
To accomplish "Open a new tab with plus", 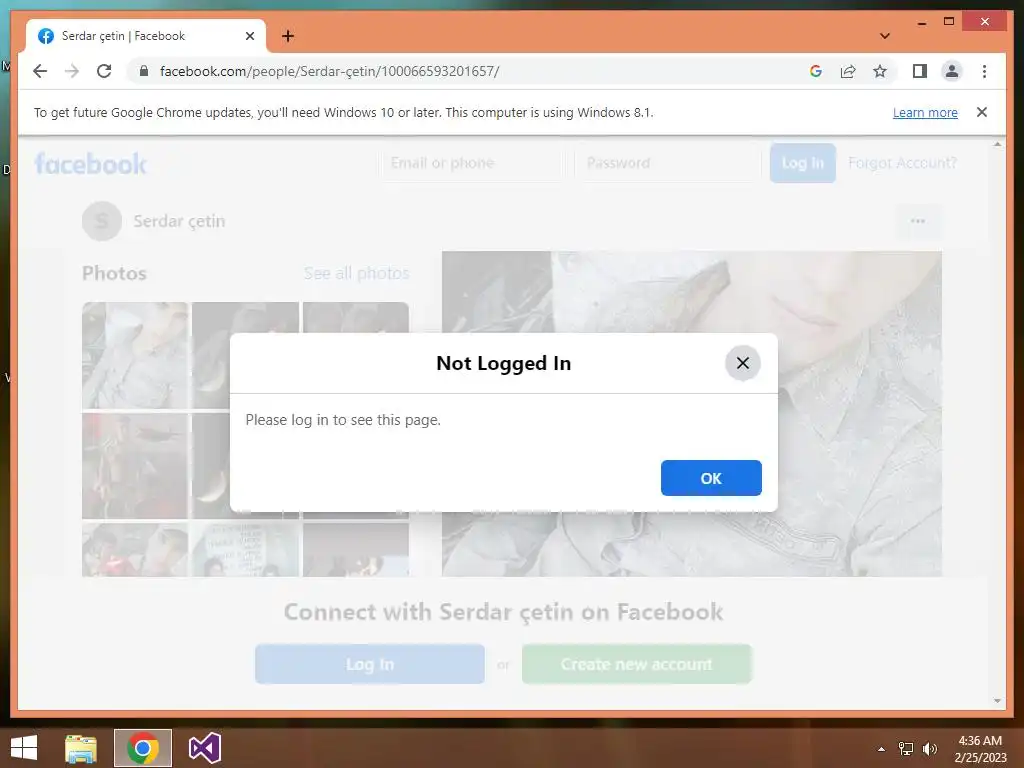I will tap(287, 36).
